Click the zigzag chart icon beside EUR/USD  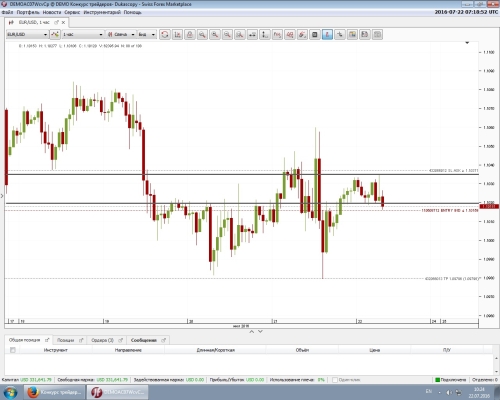(55, 34)
